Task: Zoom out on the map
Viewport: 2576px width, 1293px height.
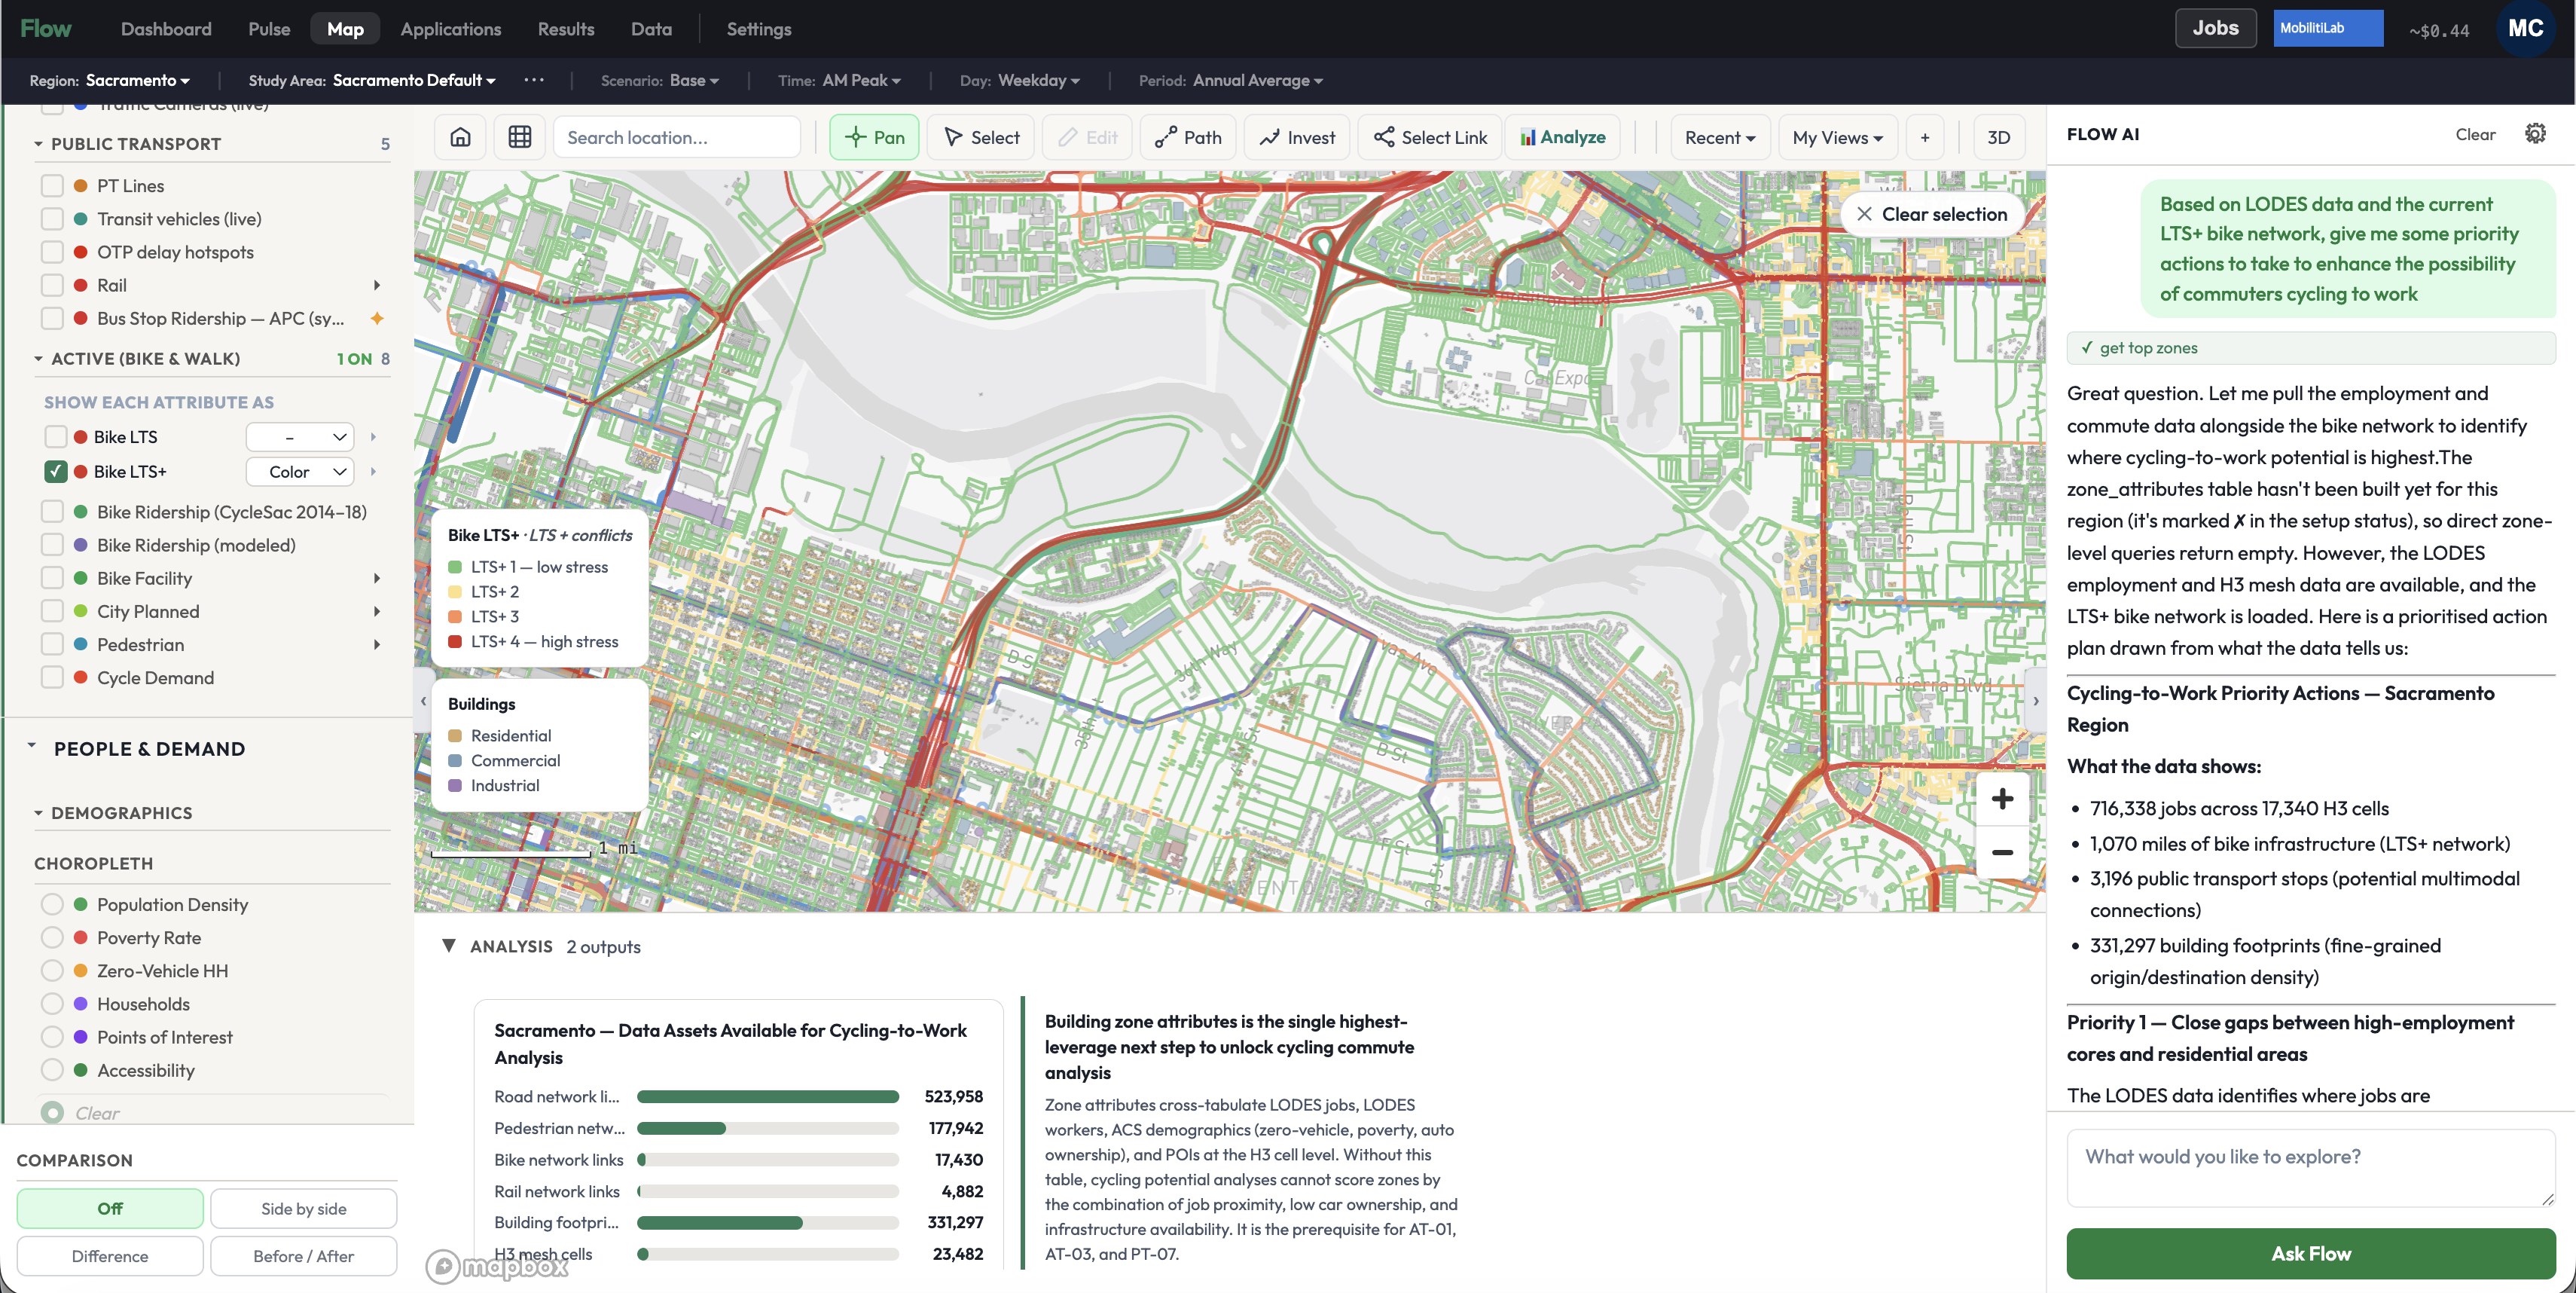Action: coord(2002,853)
